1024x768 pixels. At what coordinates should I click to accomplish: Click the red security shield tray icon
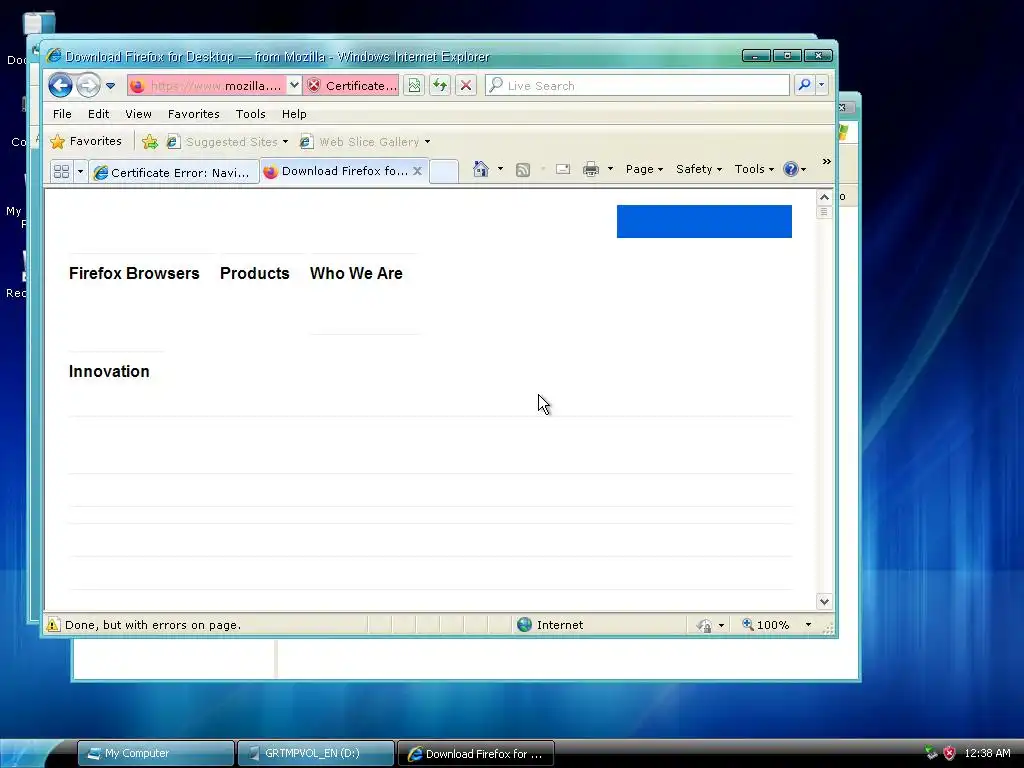pyautogui.click(x=950, y=753)
